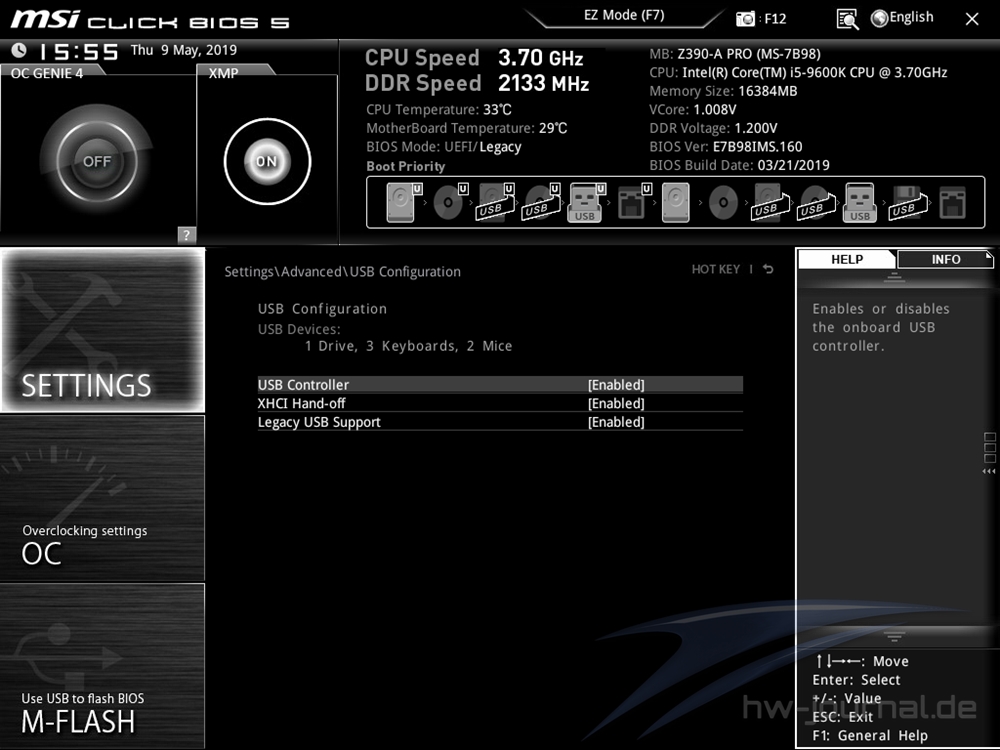Click VCore 1.008V reading
The height and width of the screenshot is (750, 1000).
click(x=693, y=110)
